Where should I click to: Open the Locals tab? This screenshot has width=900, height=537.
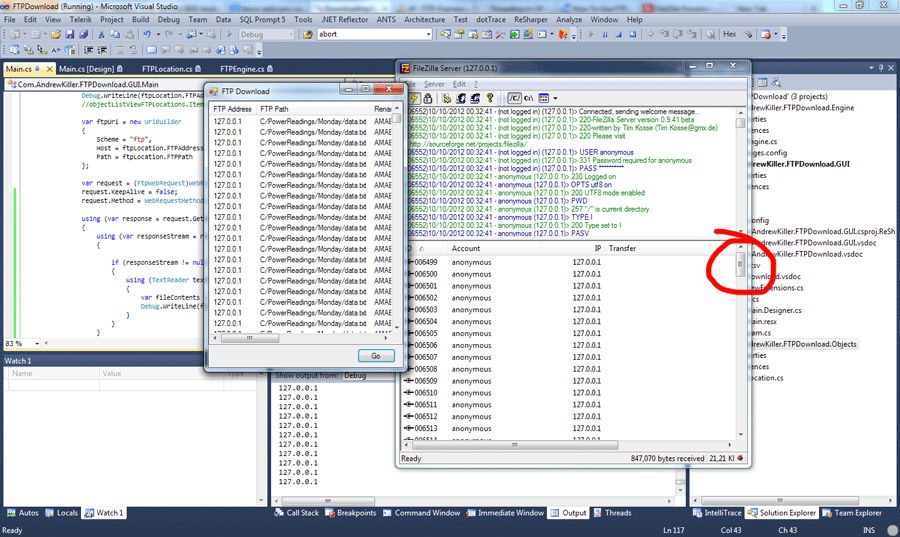(x=61, y=513)
